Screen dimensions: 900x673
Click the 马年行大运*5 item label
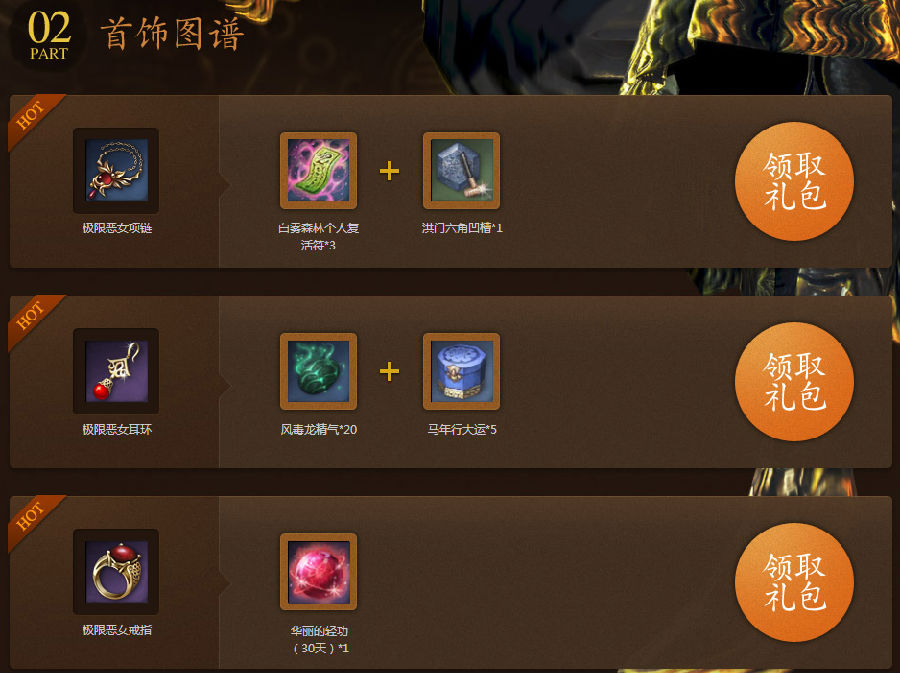(462, 429)
